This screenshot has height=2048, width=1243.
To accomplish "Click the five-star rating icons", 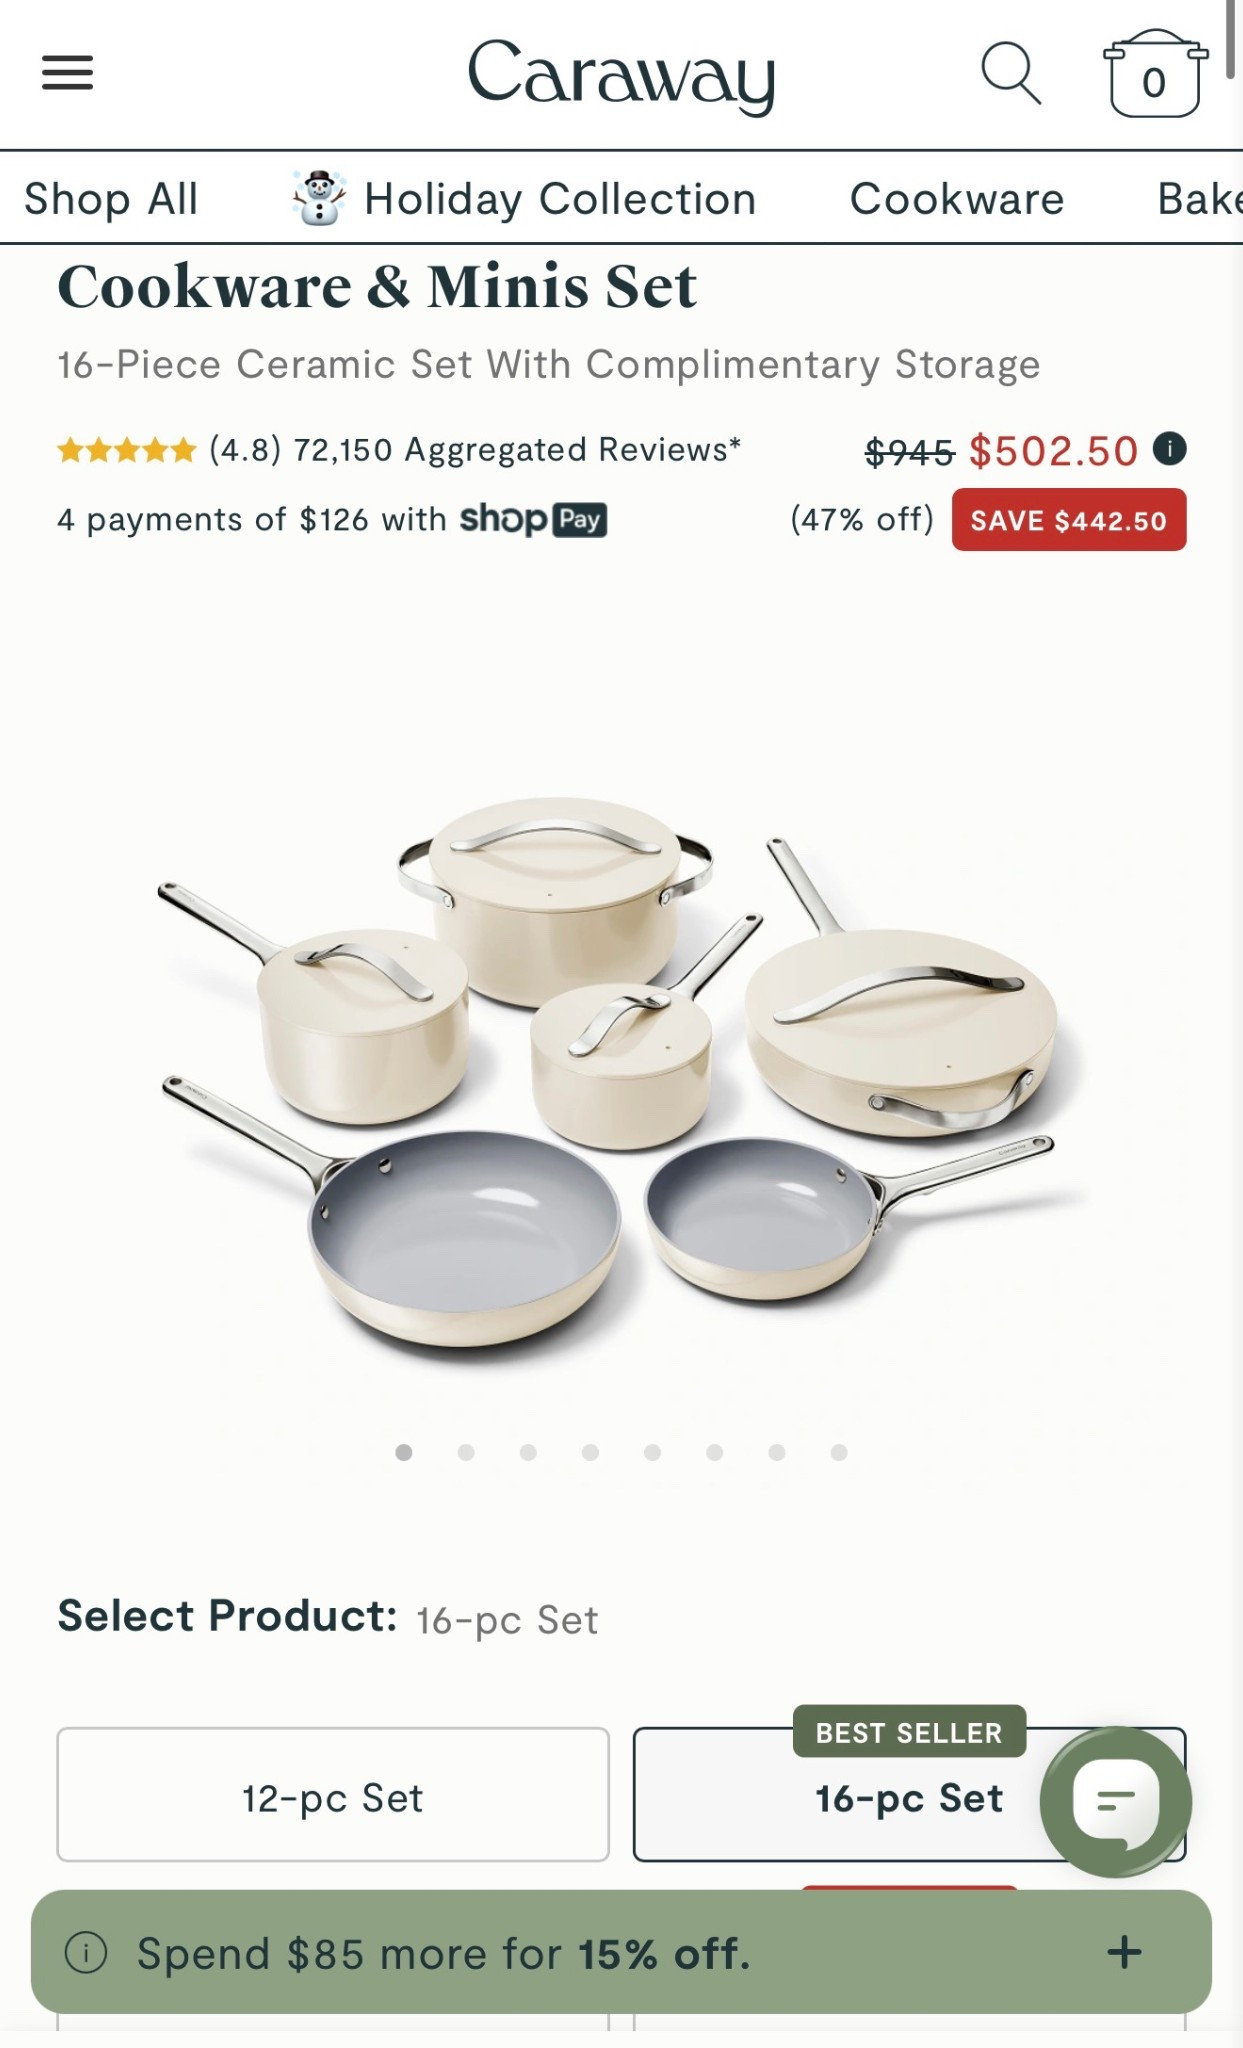I will tap(127, 450).
